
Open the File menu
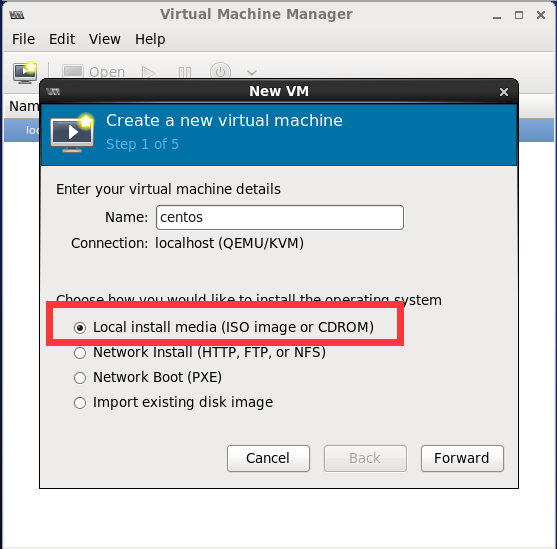pyautogui.click(x=23, y=39)
